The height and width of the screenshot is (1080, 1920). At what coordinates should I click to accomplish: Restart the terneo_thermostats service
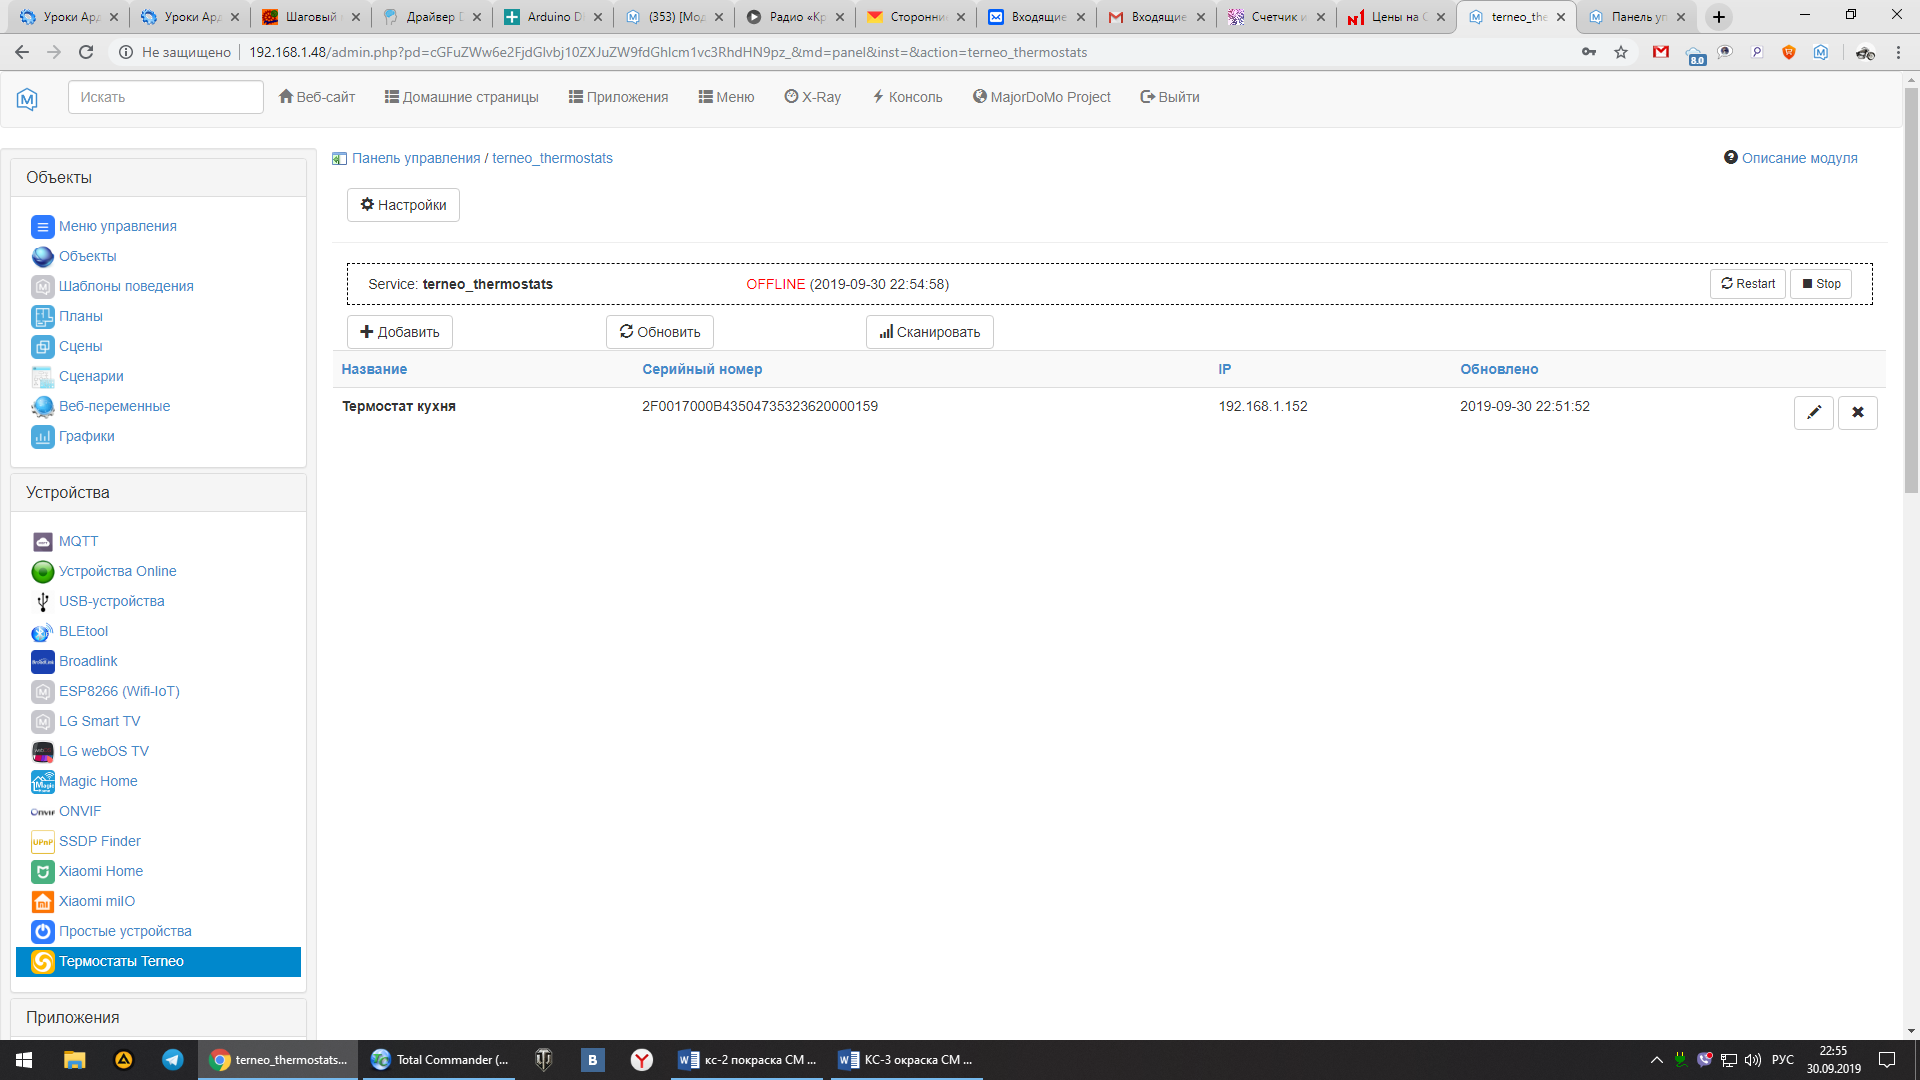1747,284
